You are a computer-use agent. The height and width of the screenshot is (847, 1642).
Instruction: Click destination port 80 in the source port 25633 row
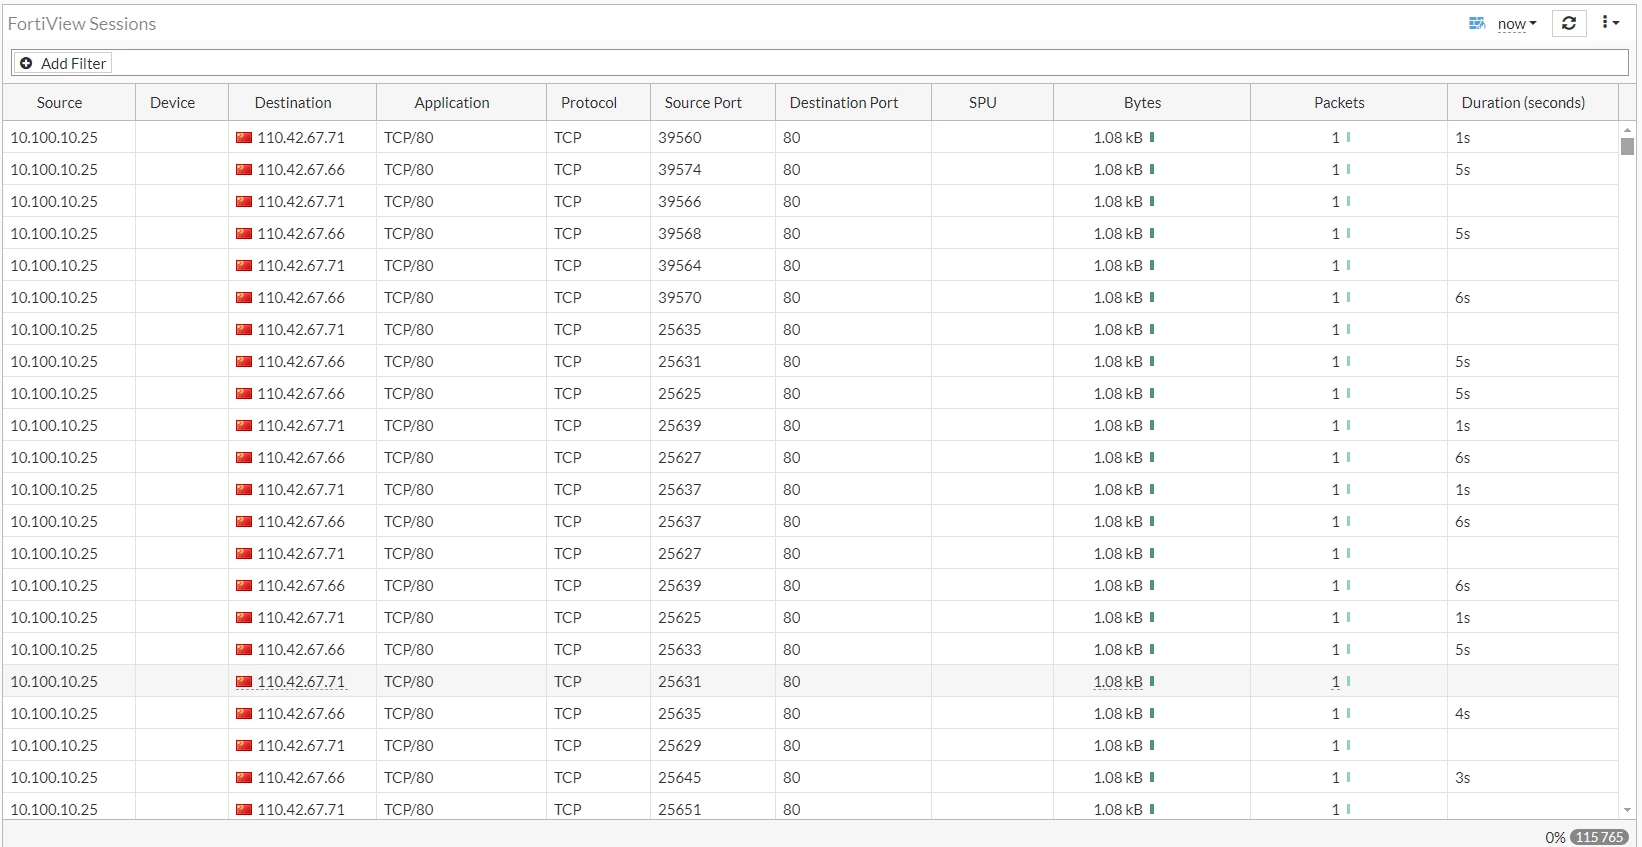pos(792,650)
